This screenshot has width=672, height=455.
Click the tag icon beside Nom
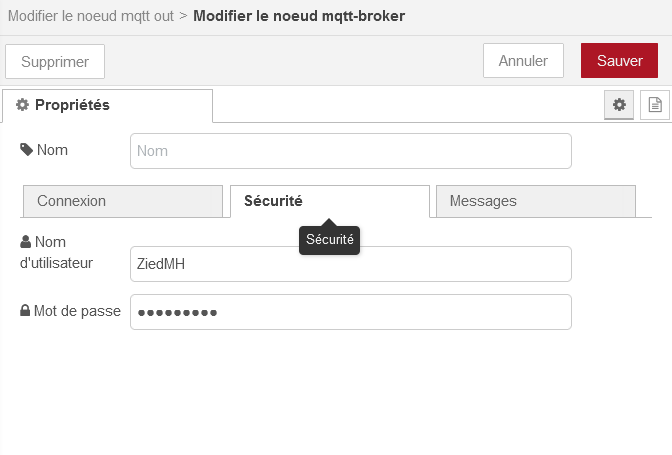26,150
